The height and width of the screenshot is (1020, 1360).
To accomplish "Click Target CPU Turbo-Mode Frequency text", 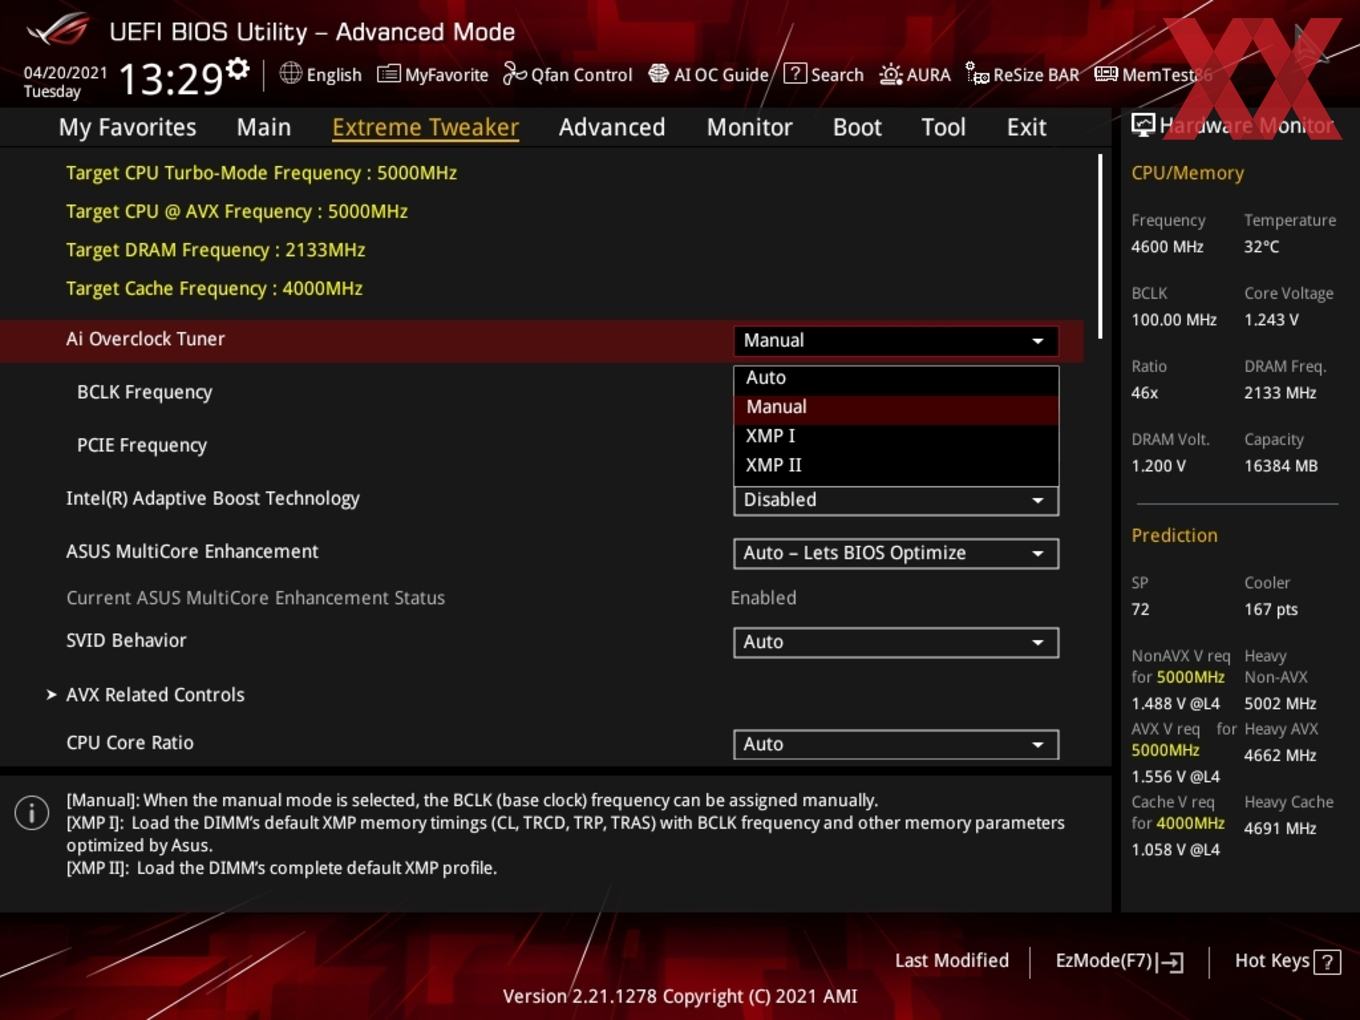I will 261,173.
